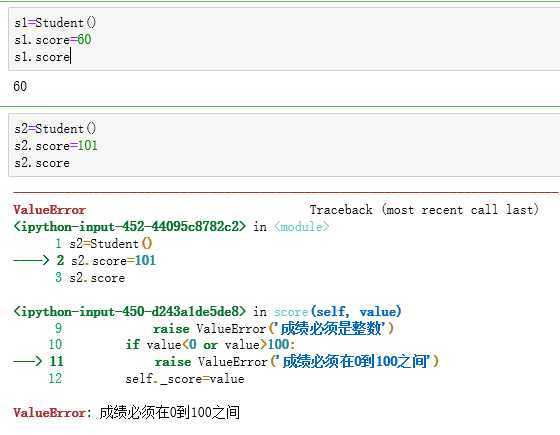This screenshot has height=435, width=560.
Task: Click the code line 's2=Student()' in second cell
Action: (55, 129)
